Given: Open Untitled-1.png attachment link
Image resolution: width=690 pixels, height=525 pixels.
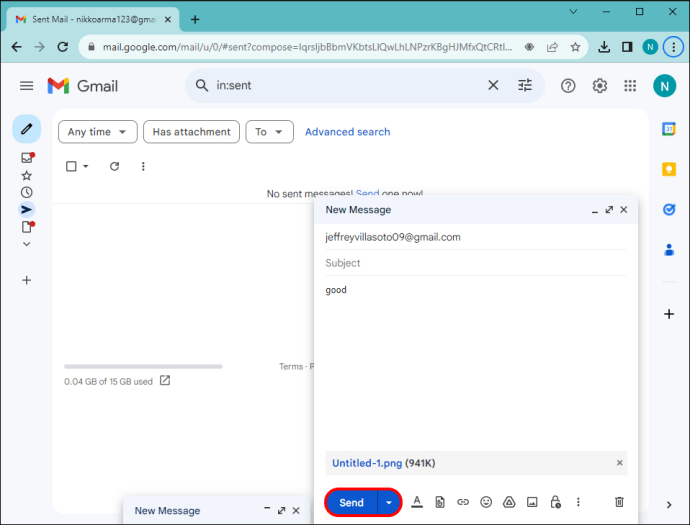Looking at the screenshot, I should click(x=367, y=463).
